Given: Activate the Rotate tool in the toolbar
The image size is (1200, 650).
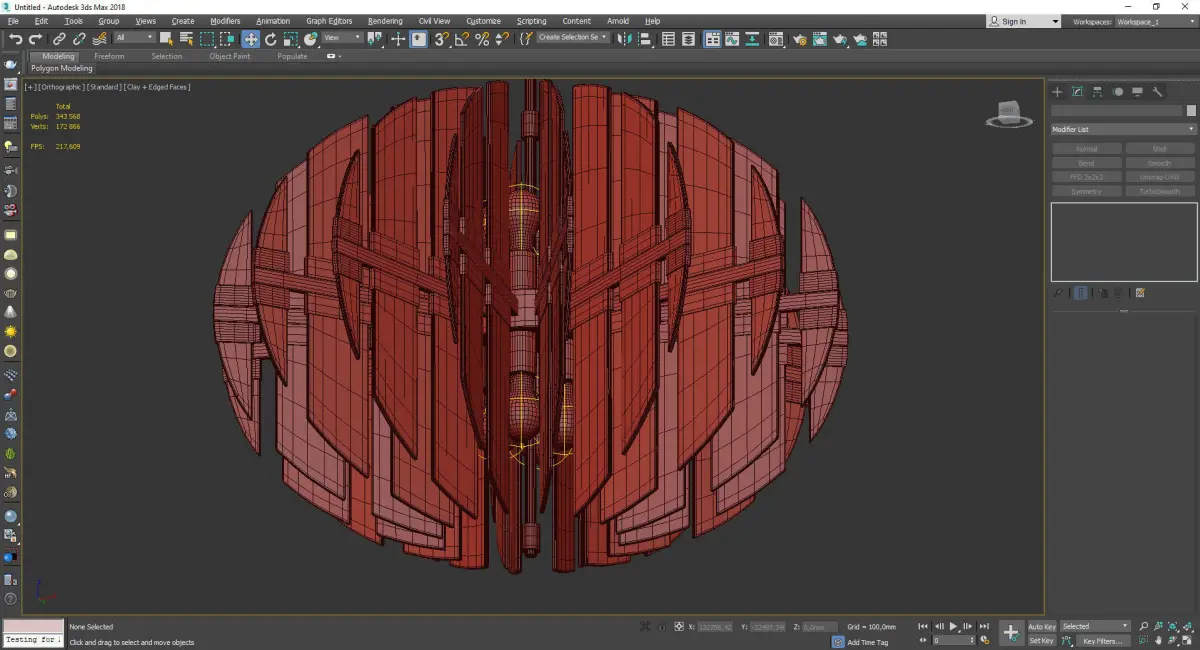Looking at the screenshot, I should [x=270, y=39].
